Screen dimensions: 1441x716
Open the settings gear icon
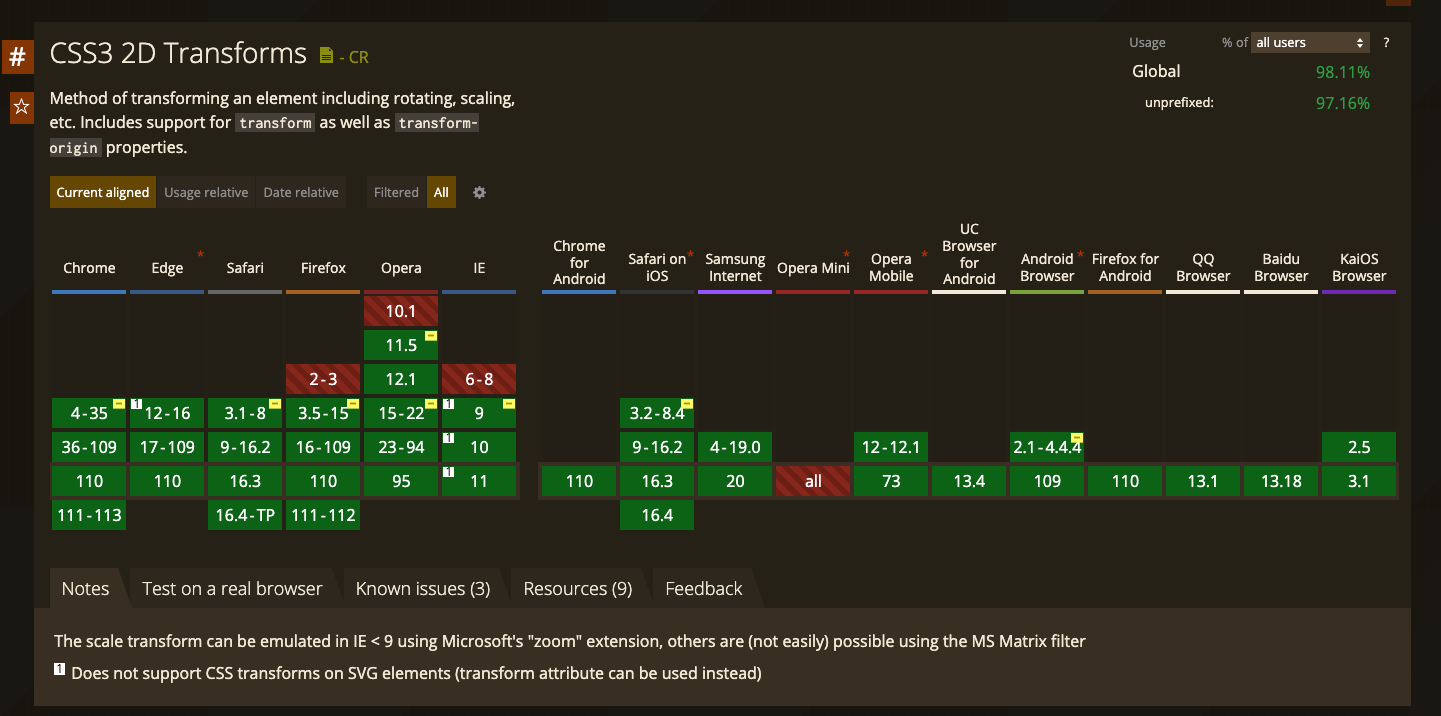[x=479, y=193]
